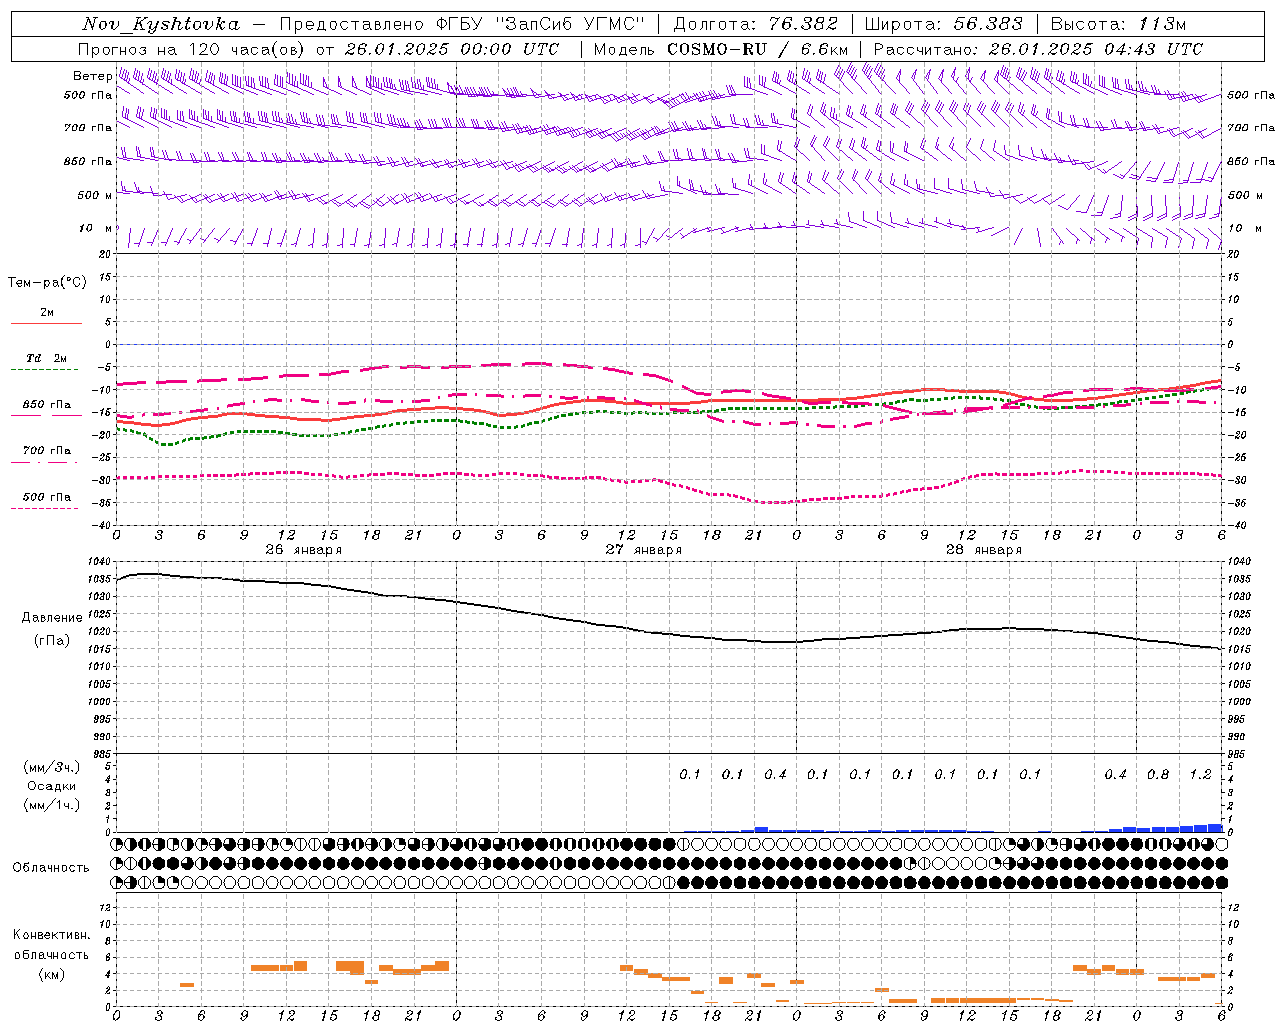Select the 500 гПа temperature legend entry
This screenshot has height=1024, width=1280.
click(x=47, y=501)
